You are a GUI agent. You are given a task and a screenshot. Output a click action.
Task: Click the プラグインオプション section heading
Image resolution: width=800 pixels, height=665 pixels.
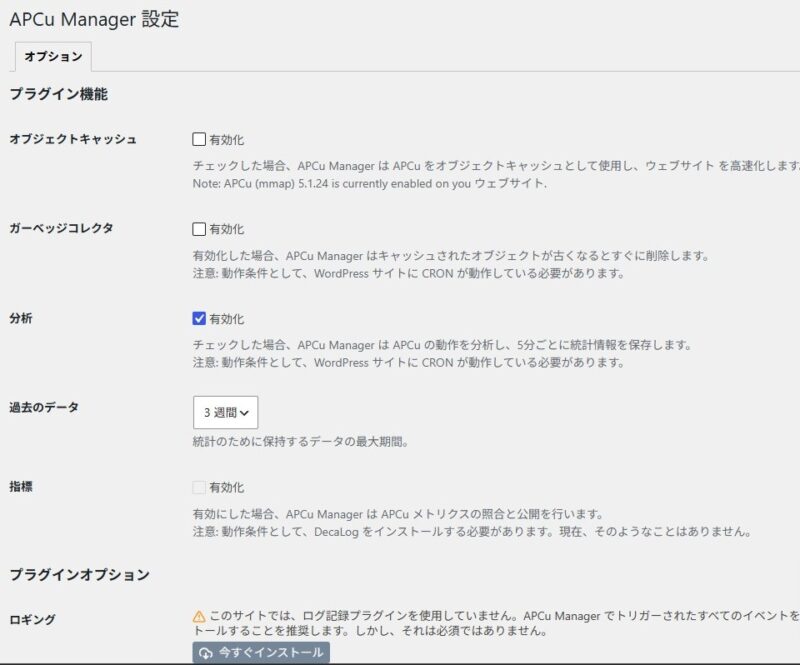(x=80, y=575)
